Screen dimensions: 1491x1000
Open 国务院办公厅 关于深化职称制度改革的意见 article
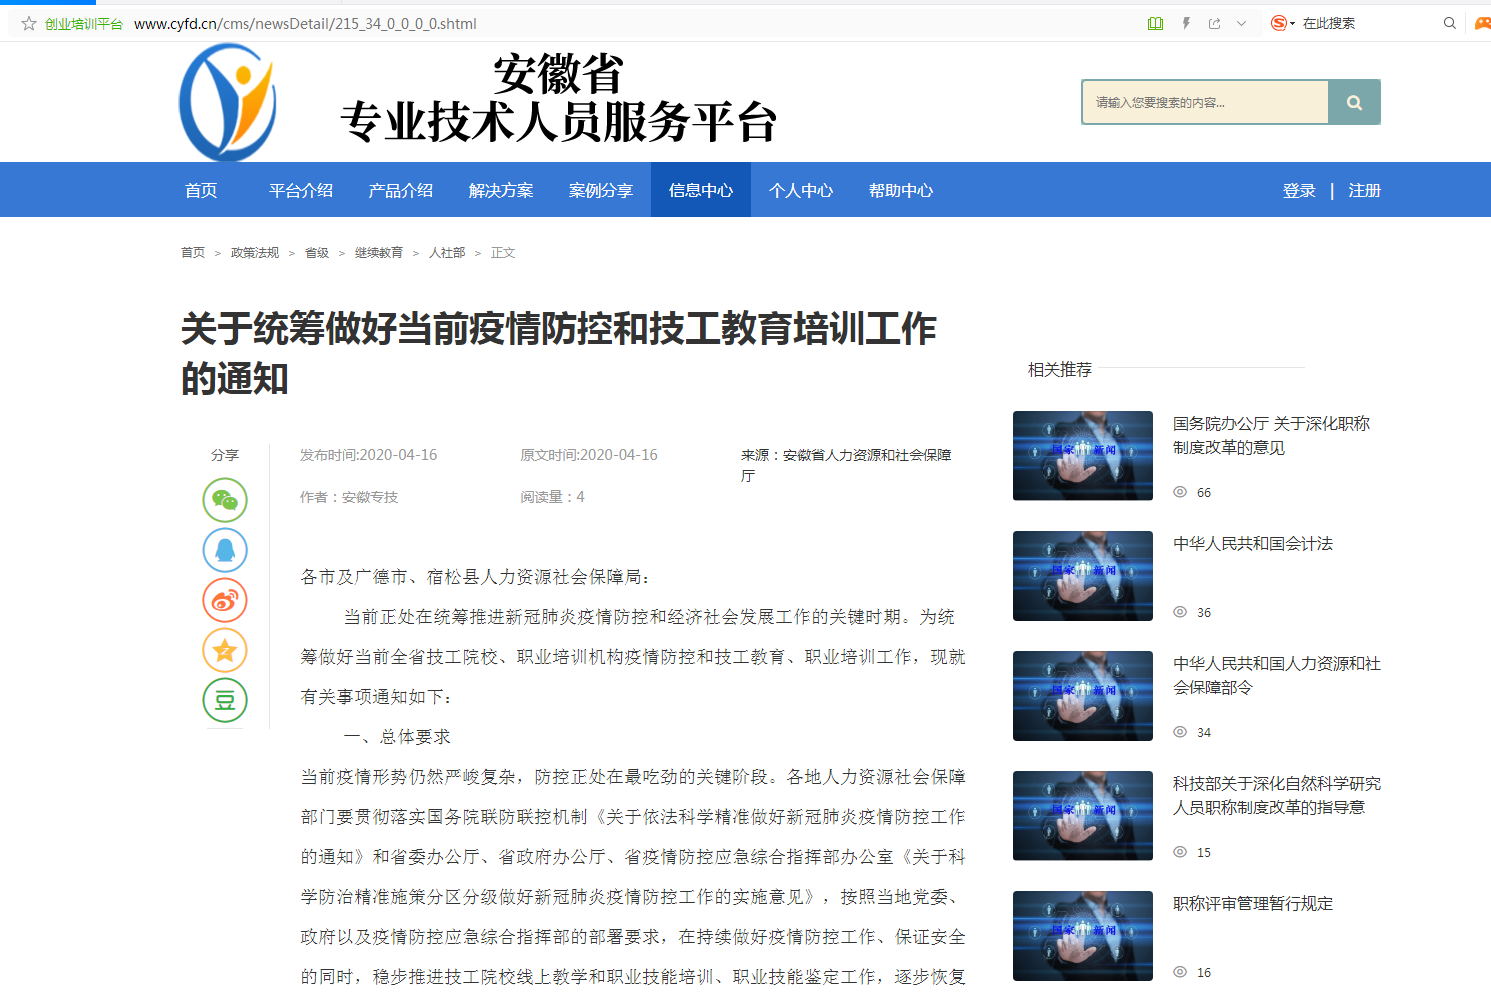(x=1272, y=436)
